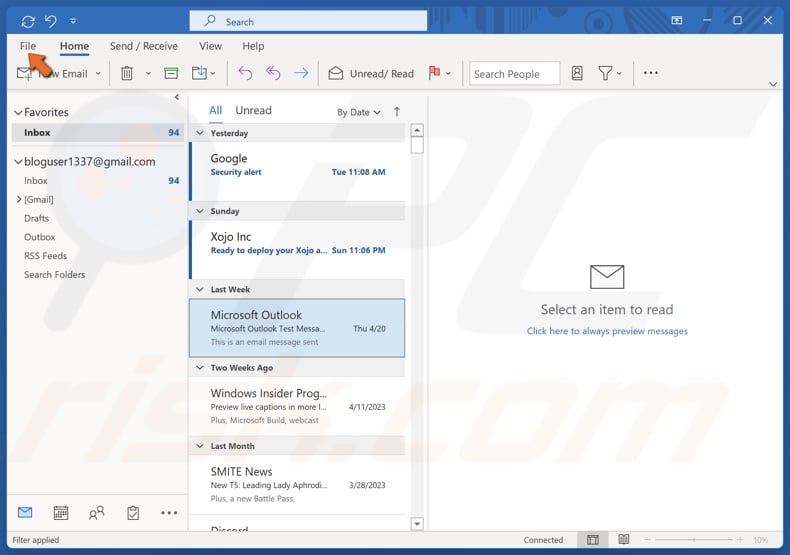Click the message list scroll up arrow

tap(417, 130)
